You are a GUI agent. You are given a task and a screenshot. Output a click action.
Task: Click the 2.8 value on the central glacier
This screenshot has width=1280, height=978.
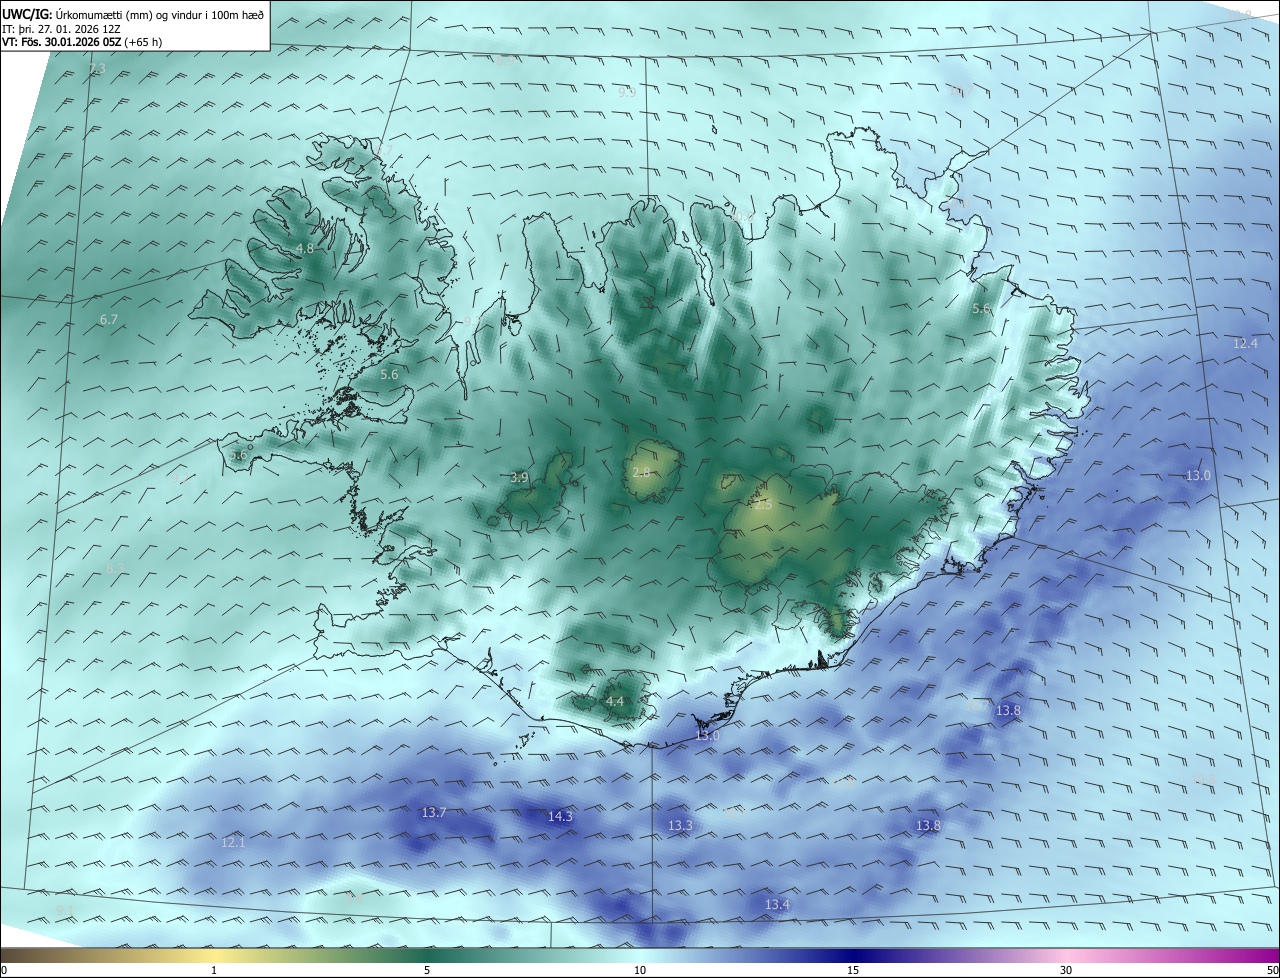(x=641, y=472)
